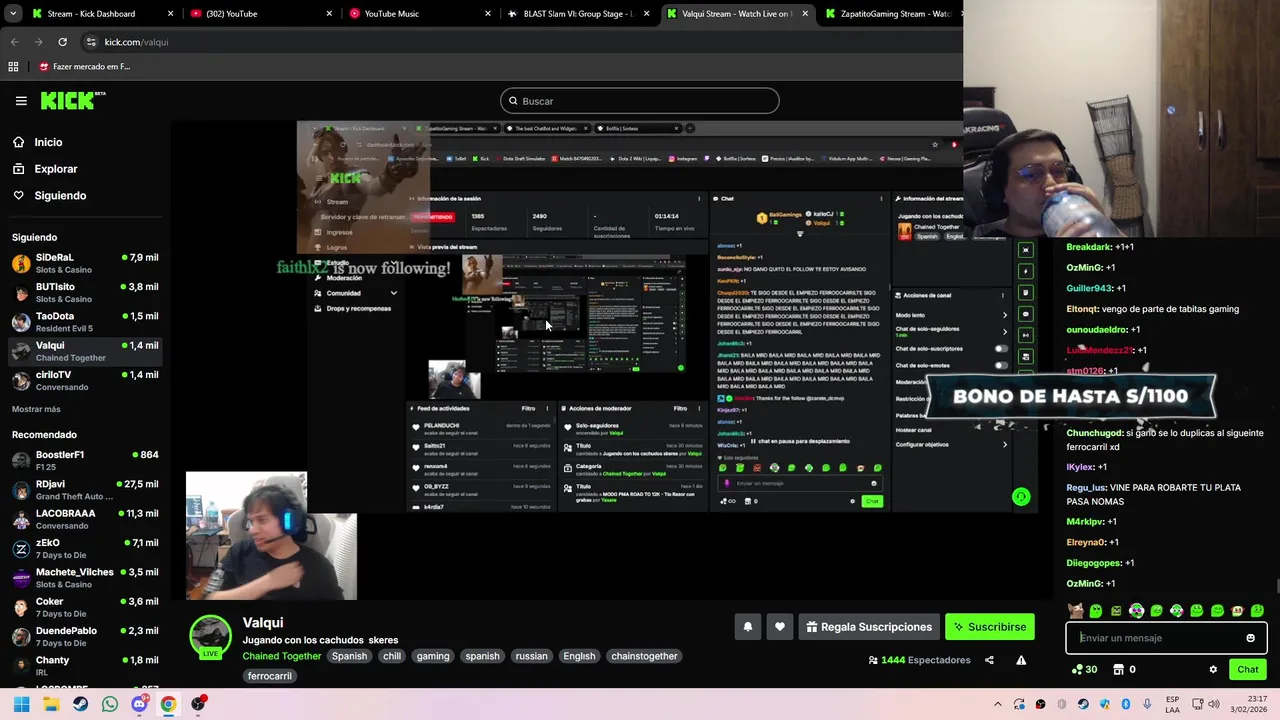Screen dimensions: 1280x720
Task: Open Fazer mercado bookmark
Action: [84, 67]
